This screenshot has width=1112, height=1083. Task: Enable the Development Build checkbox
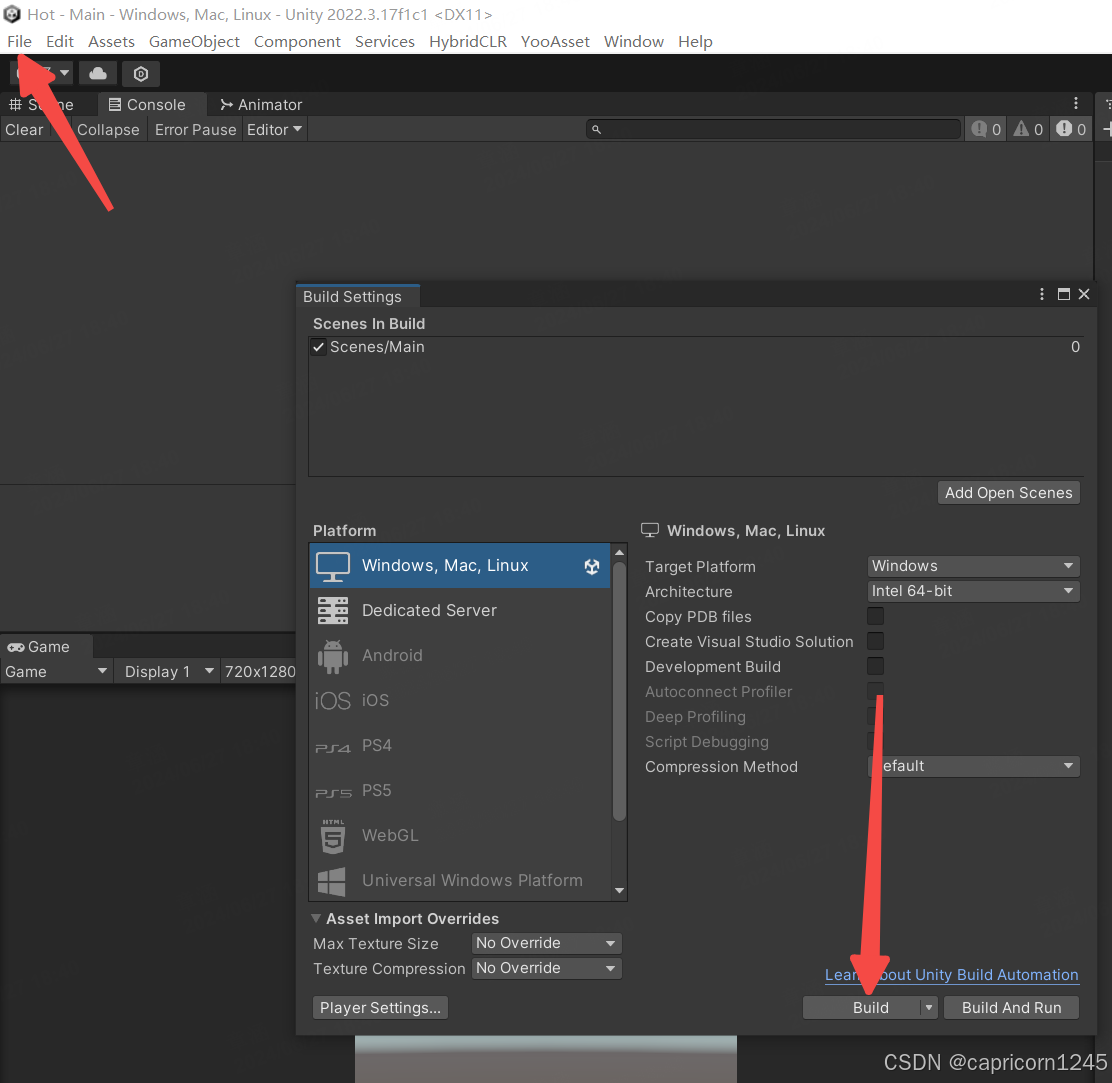pos(875,666)
